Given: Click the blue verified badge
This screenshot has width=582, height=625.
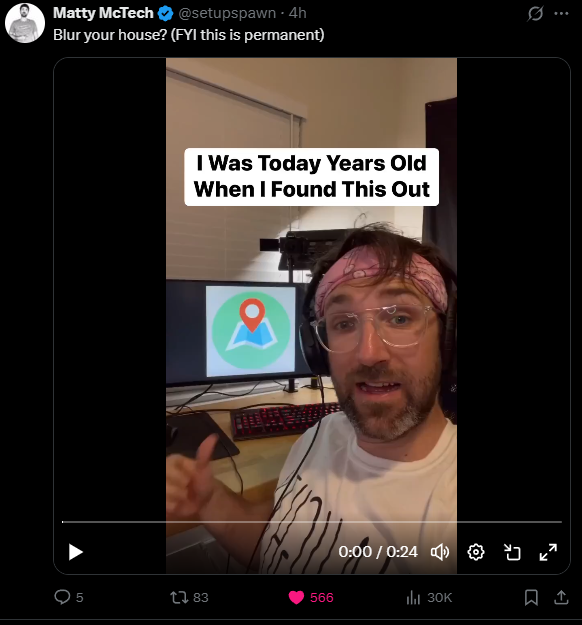Looking at the screenshot, I should (x=165, y=14).
